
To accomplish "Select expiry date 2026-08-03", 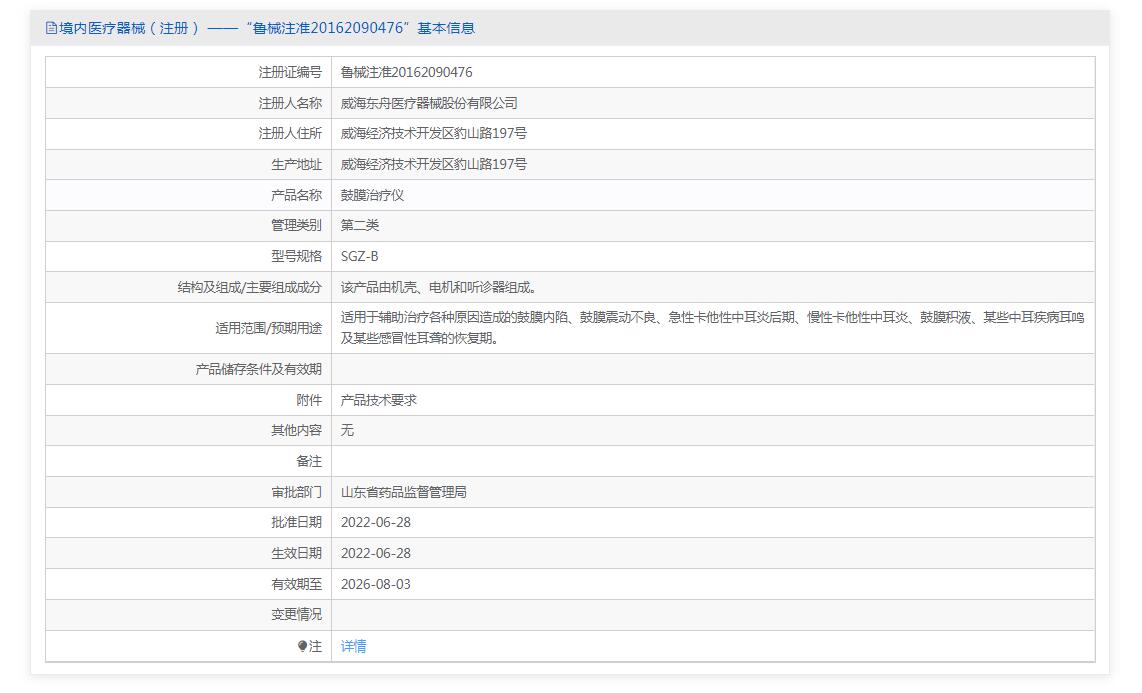I will click(x=376, y=584).
